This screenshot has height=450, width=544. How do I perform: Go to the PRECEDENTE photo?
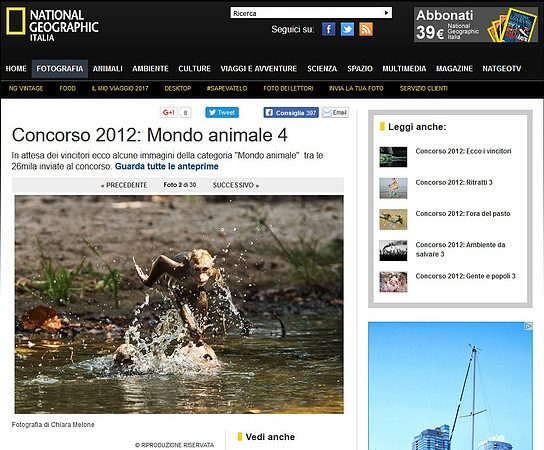pyautogui.click(x=124, y=185)
